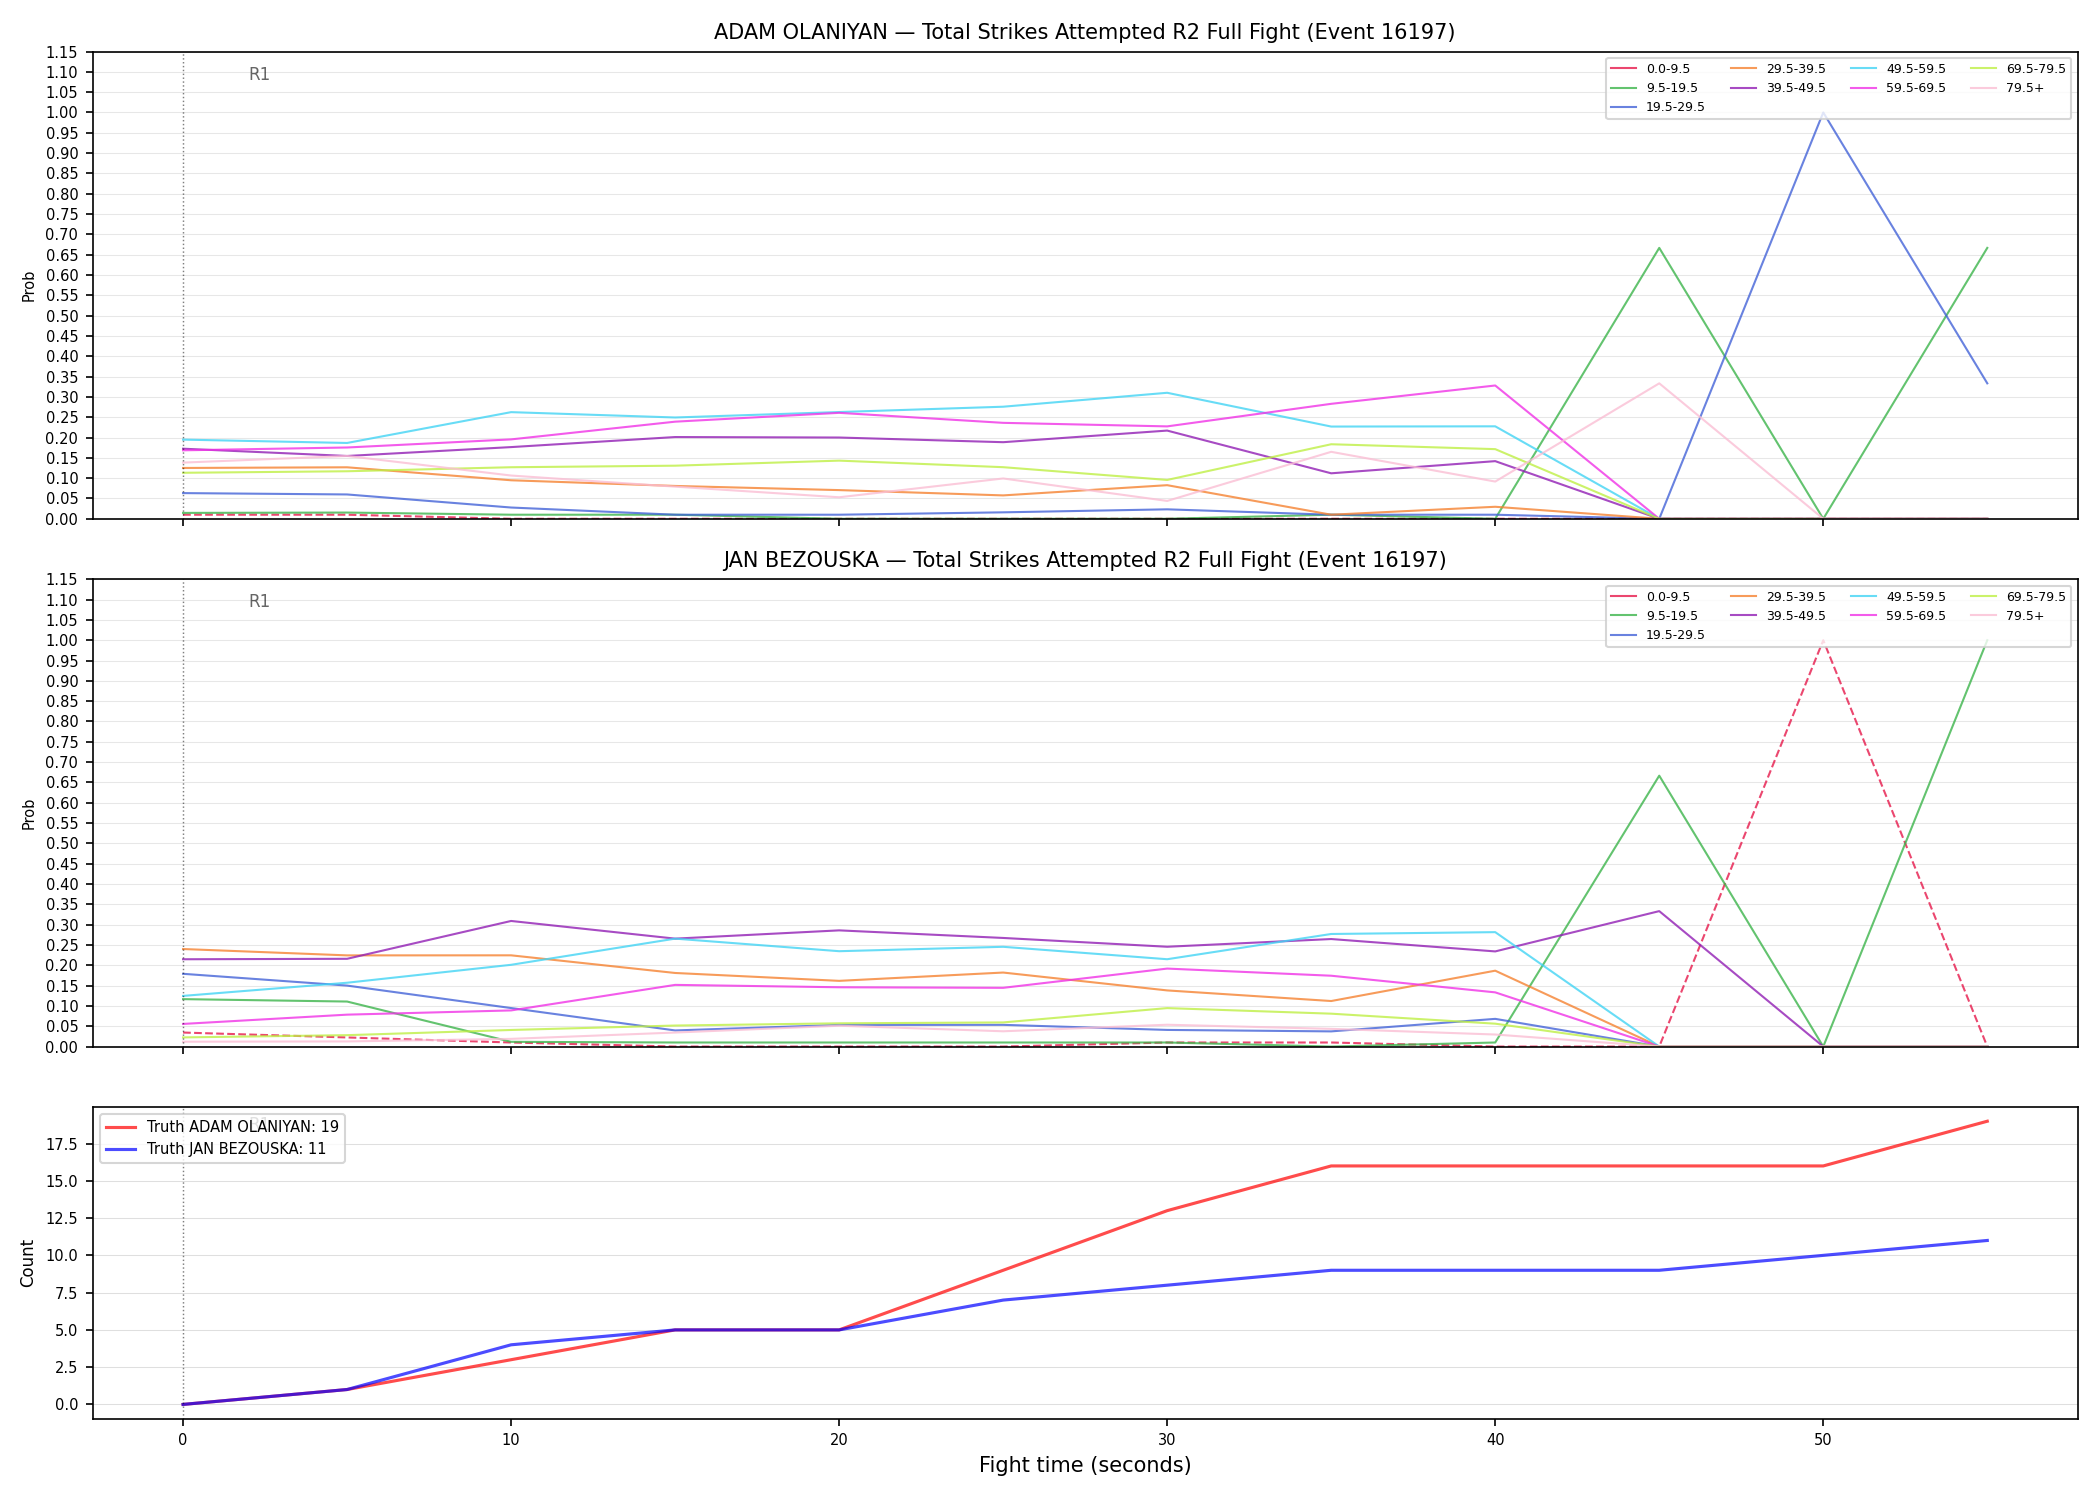Select '29.5-39.5' in JAN BEZOUSKA chart legend
The height and width of the screenshot is (1500, 2100).
pos(1778,597)
